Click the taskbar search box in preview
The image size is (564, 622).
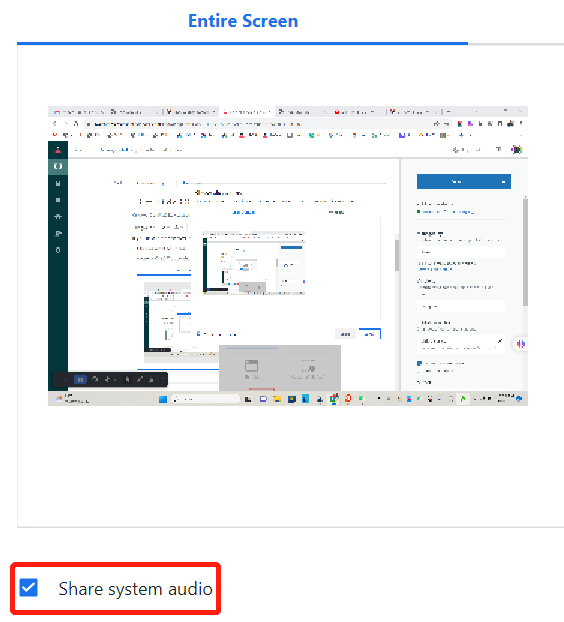click(x=205, y=399)
